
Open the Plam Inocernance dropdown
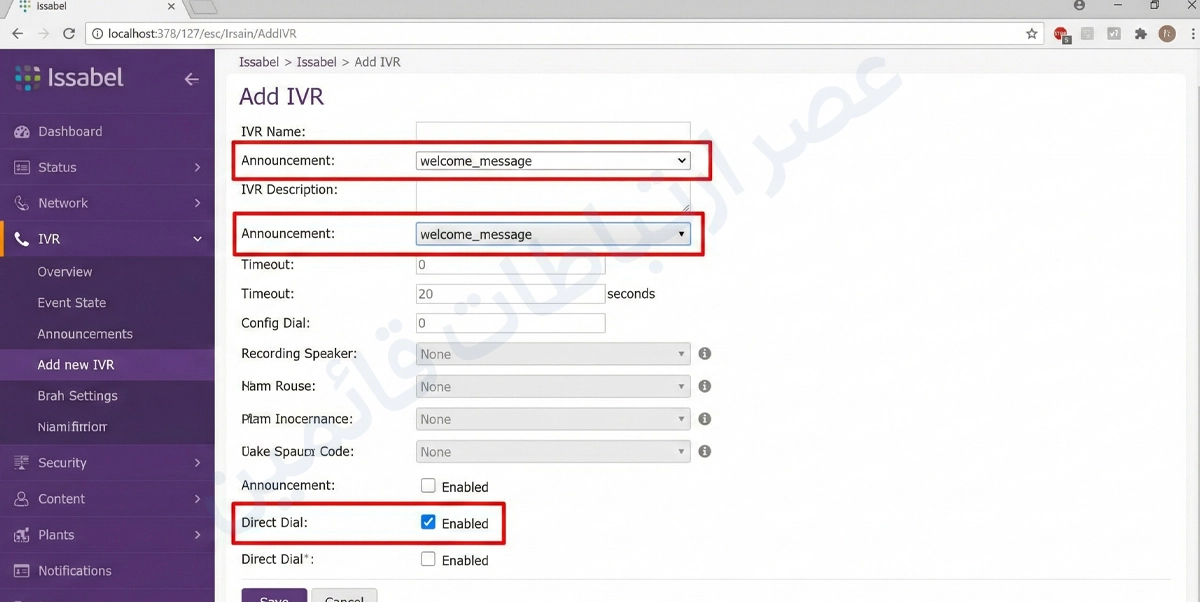click(x=553, y=419)
